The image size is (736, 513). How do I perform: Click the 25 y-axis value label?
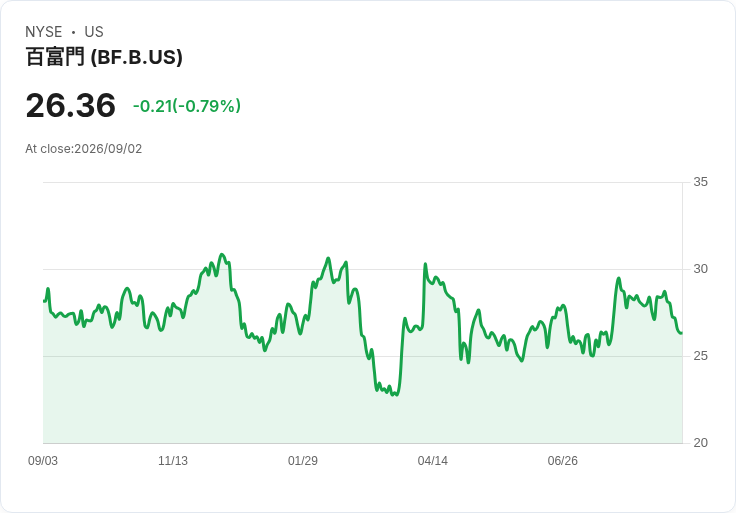click(700, 356)
